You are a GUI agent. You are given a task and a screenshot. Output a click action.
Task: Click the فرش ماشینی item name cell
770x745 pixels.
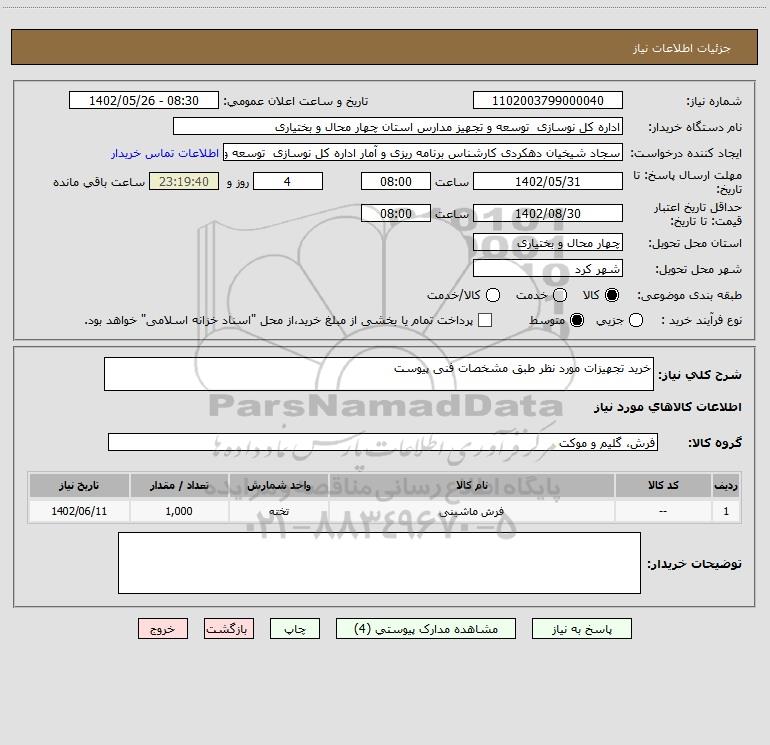pyautogui.click(x=471, y=511)
